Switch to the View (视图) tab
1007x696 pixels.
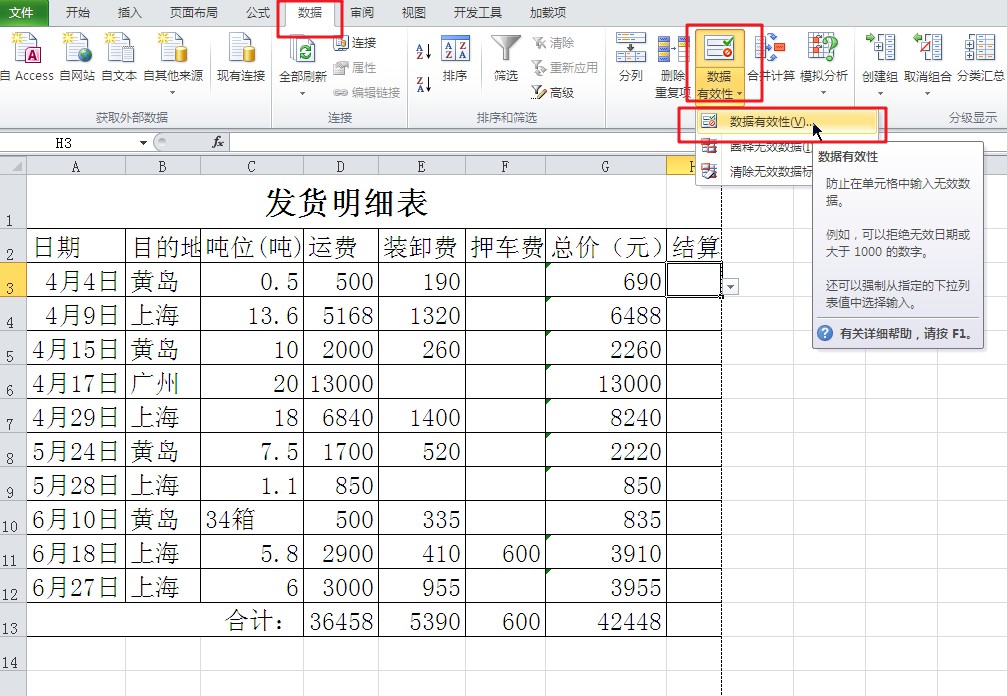tap(413, 12)
